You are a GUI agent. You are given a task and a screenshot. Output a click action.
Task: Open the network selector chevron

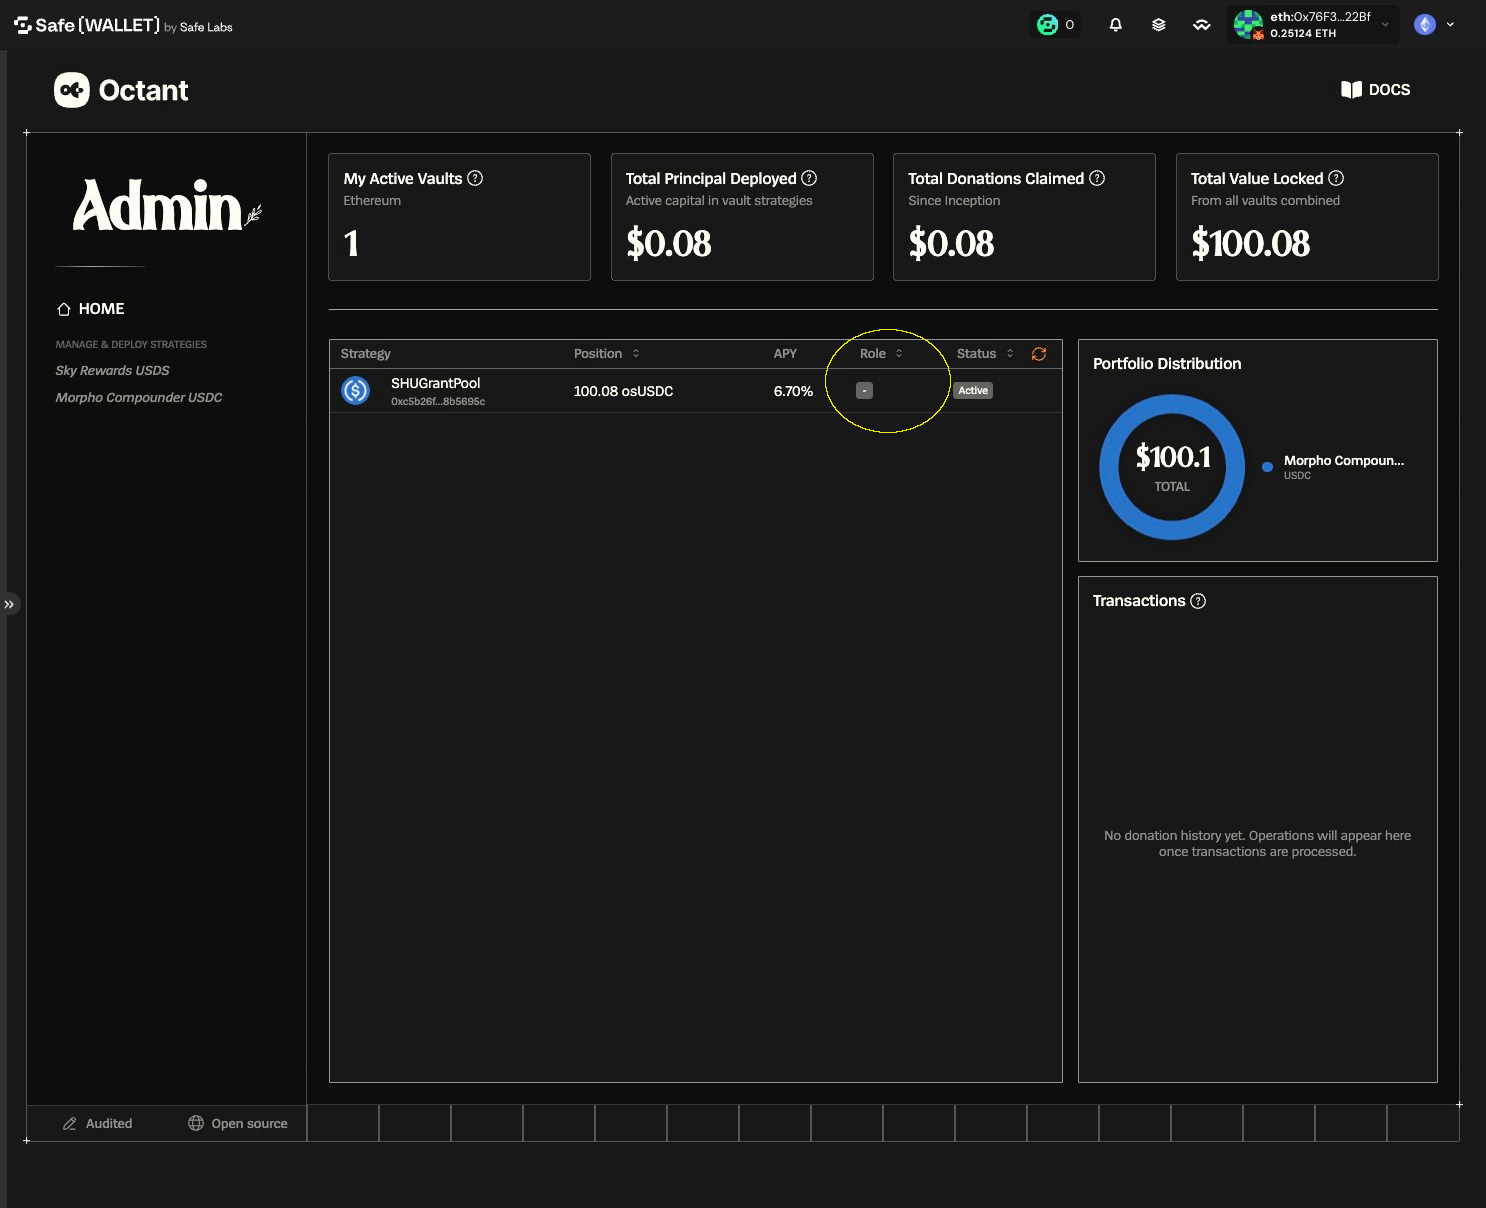pyautogui.click(x=1450, y=25)
